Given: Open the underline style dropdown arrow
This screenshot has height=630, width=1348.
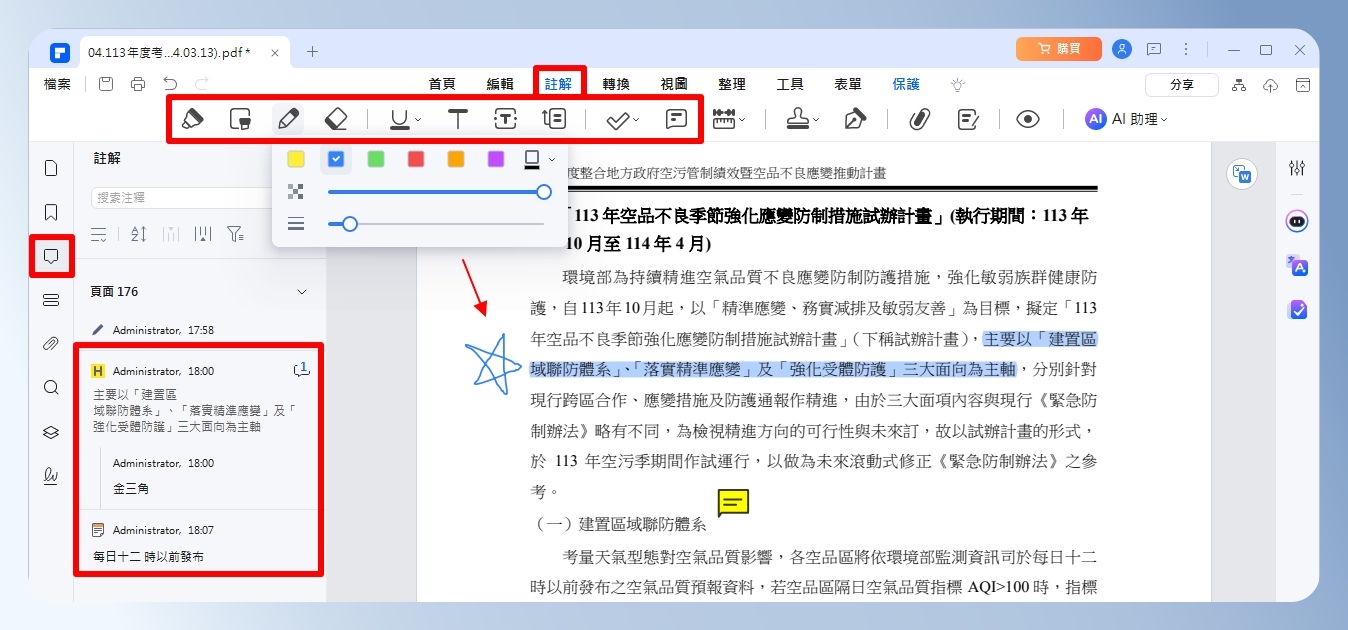Looking at the screenshot, I should (418, 121).
